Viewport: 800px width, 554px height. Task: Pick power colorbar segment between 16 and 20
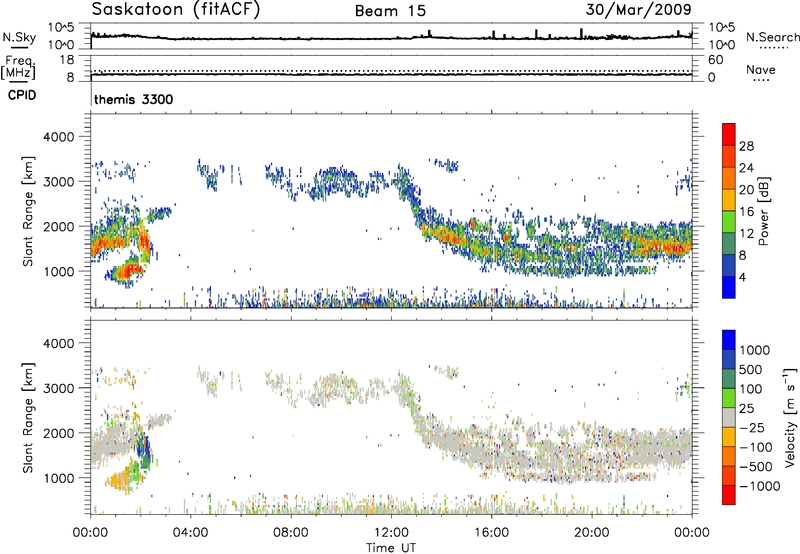(x=729, y=200)
